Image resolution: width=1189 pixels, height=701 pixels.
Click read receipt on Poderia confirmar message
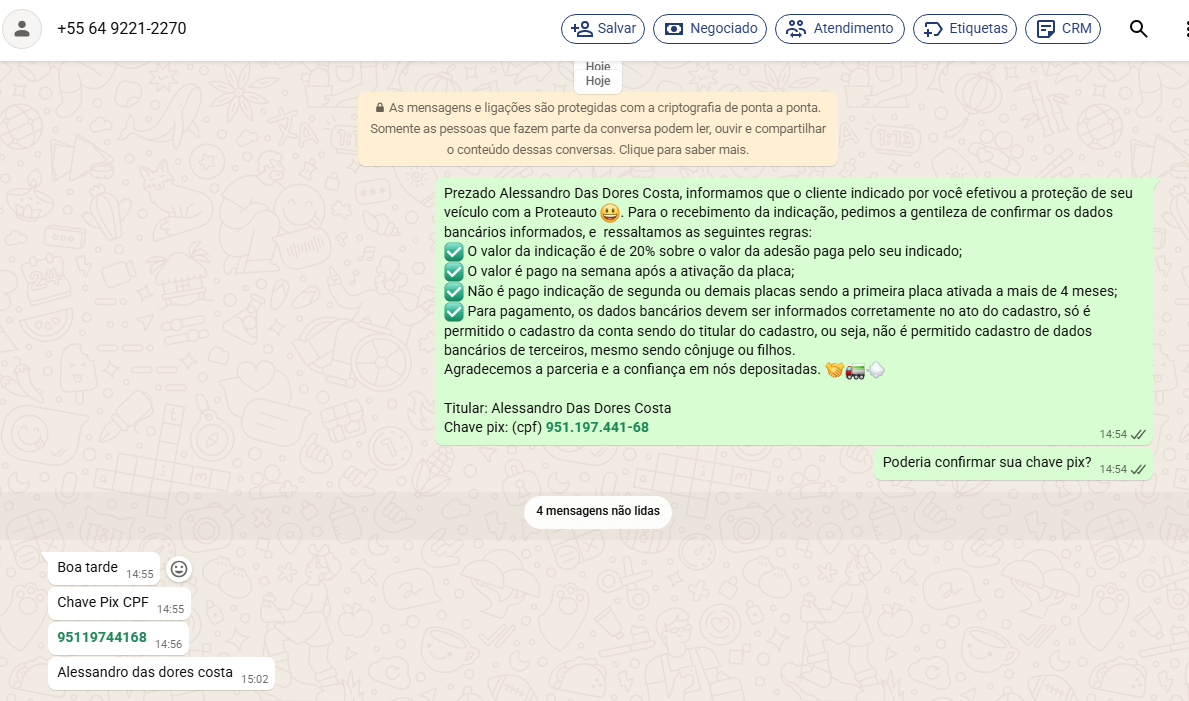1138,469
